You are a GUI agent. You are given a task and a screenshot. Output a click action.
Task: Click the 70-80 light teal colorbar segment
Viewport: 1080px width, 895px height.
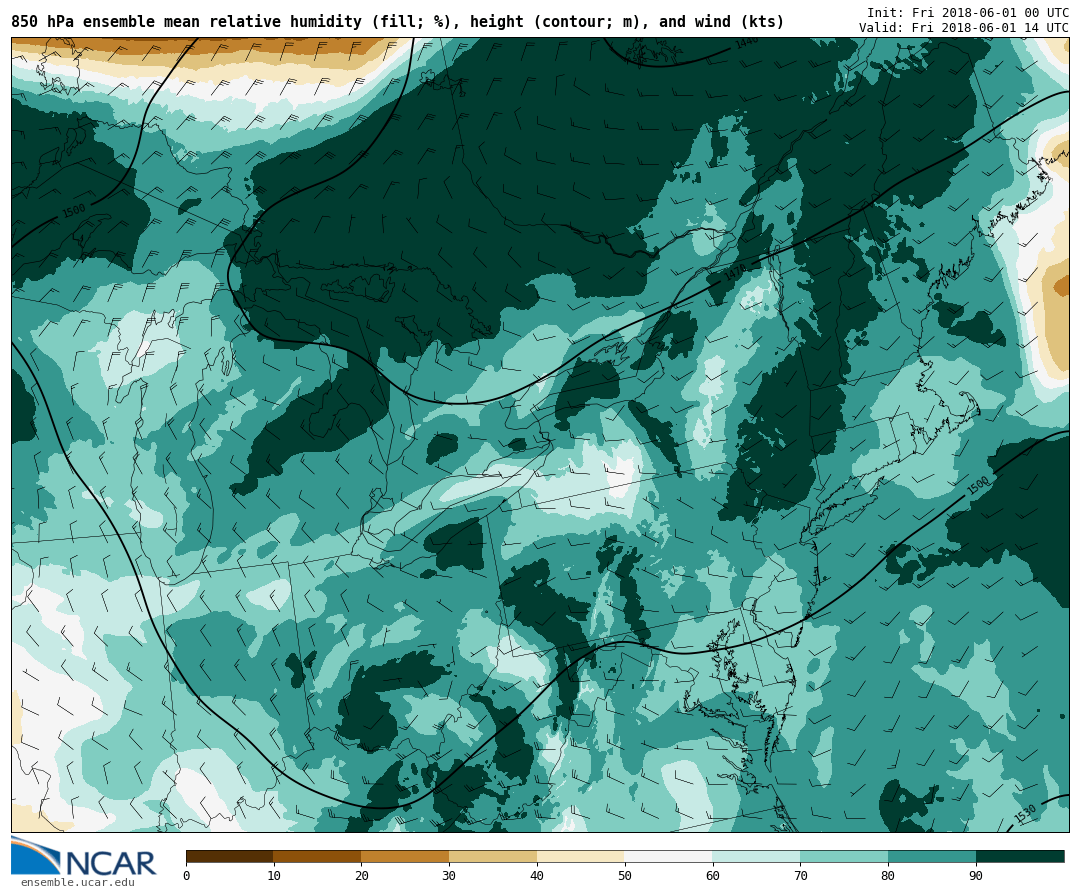tap(844, 856)
